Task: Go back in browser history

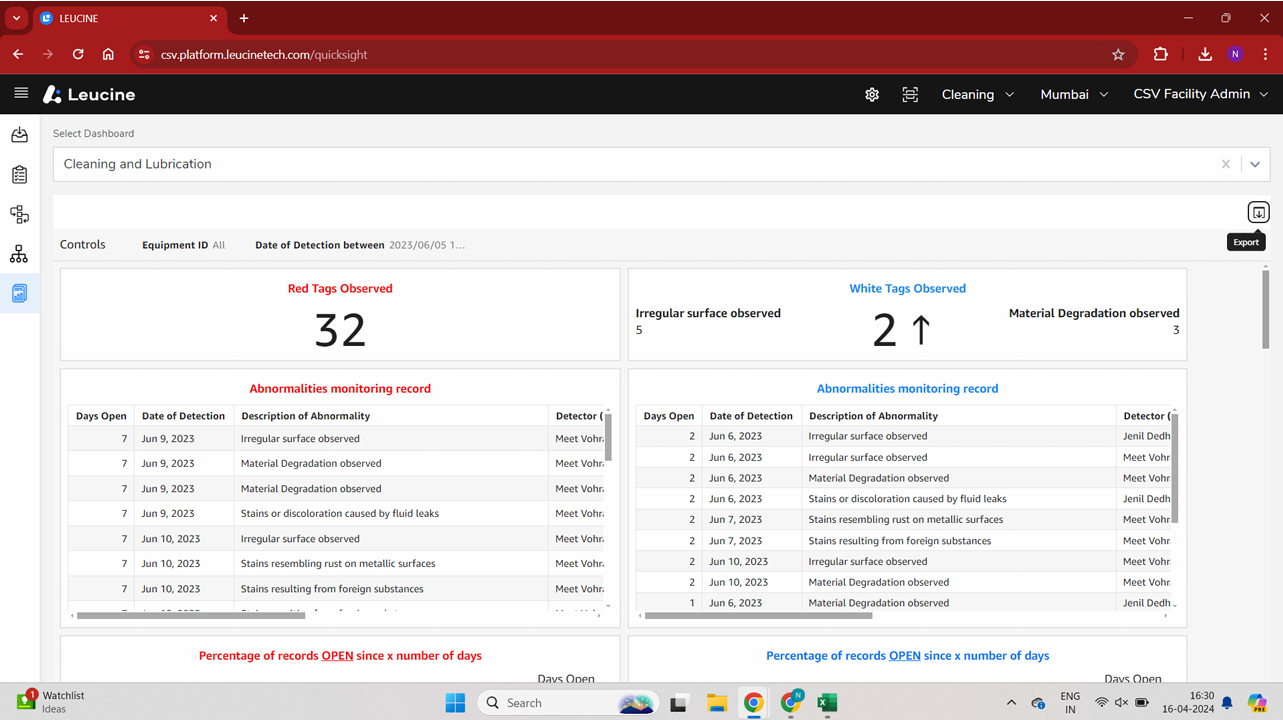Action: click(18, 54)
